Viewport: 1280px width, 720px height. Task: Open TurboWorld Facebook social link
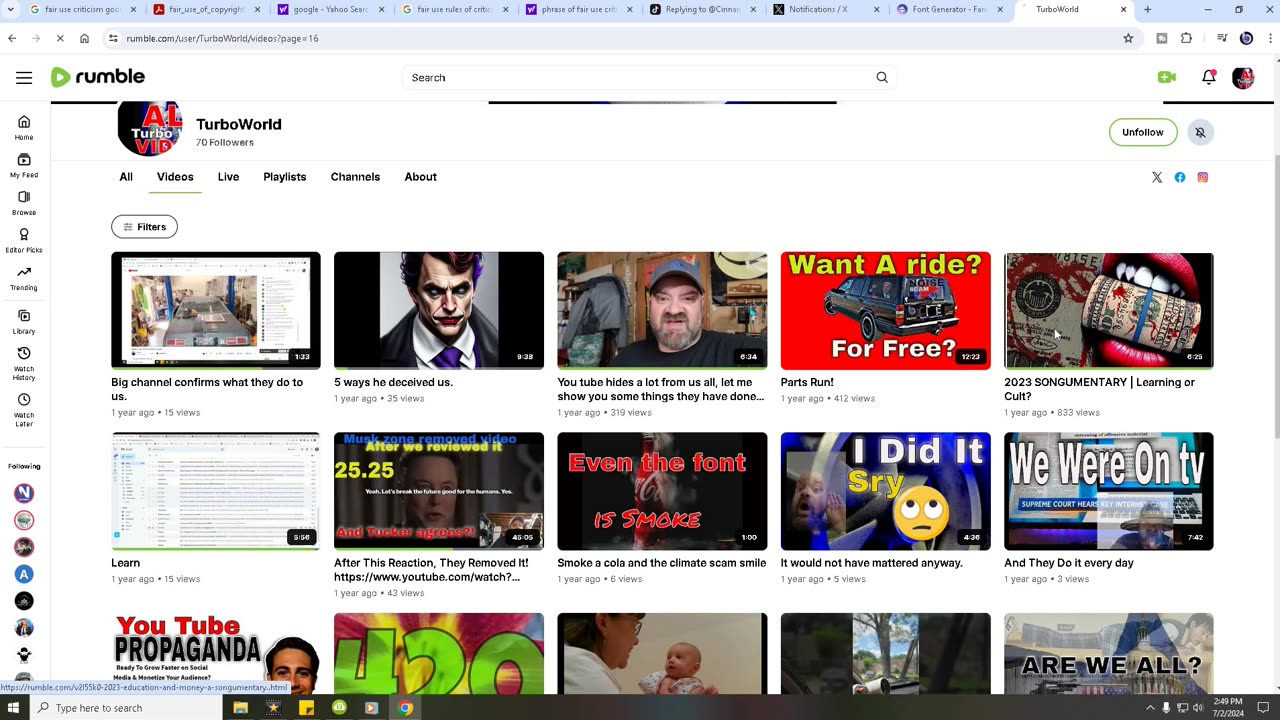pyautogui.click(x=1180, y=177)
